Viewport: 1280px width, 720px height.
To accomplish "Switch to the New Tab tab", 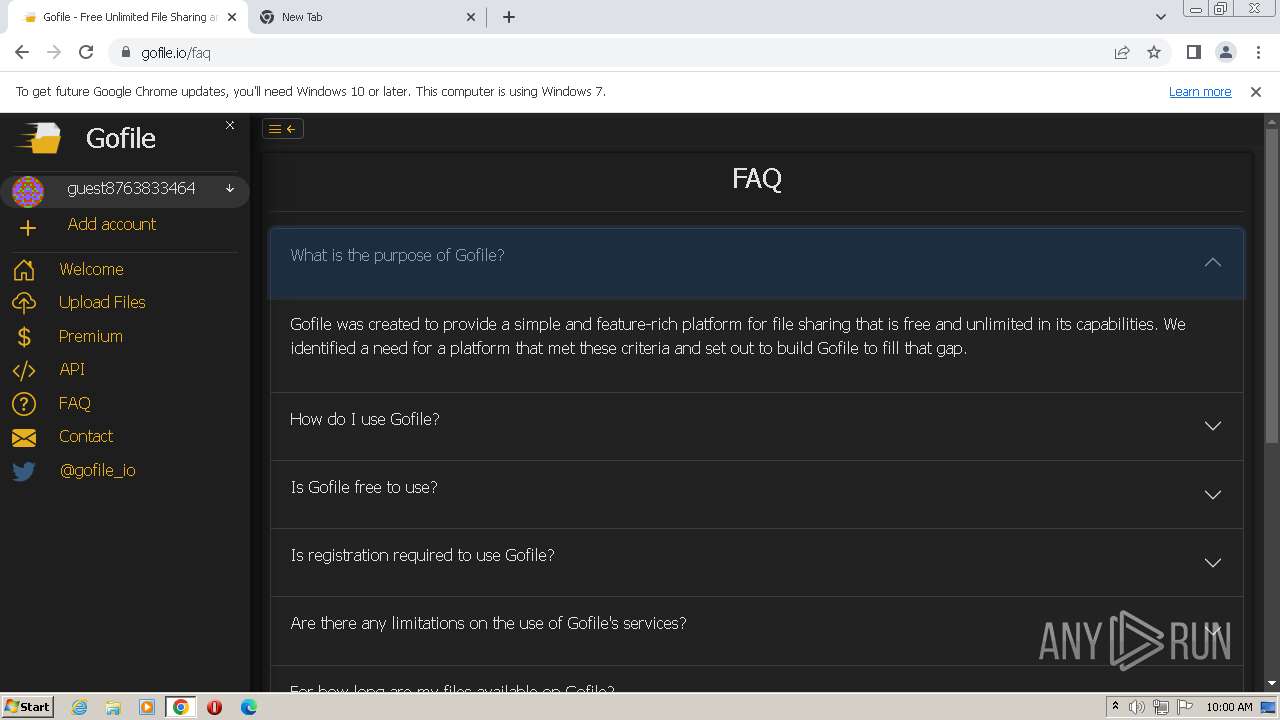I will coord(365,17).
